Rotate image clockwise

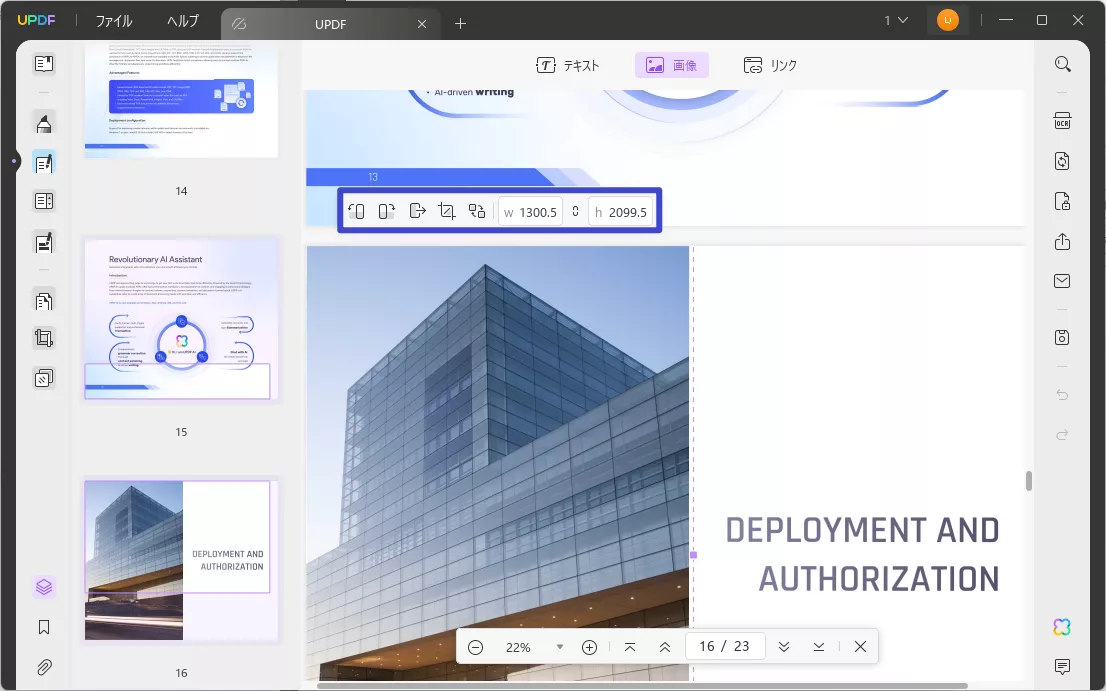(387, 211)
